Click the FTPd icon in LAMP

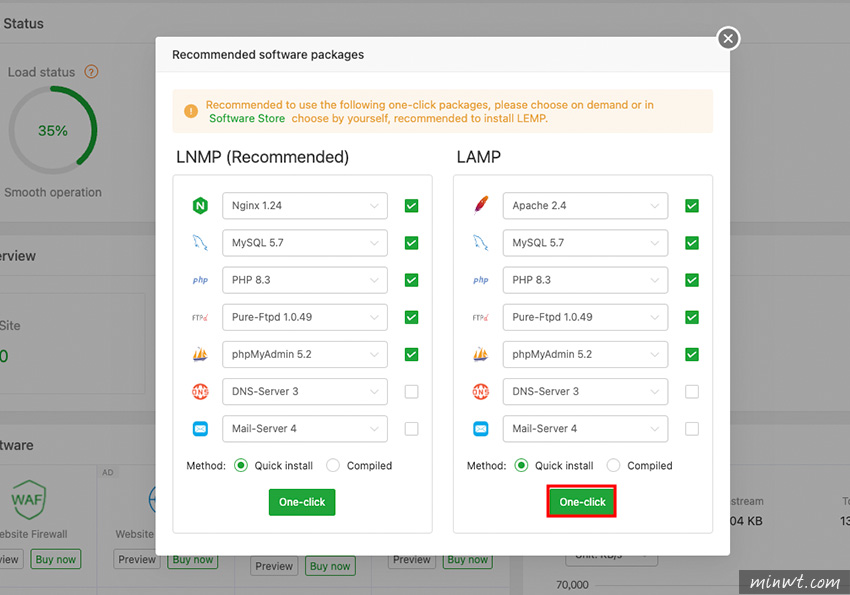pos(481,318)
